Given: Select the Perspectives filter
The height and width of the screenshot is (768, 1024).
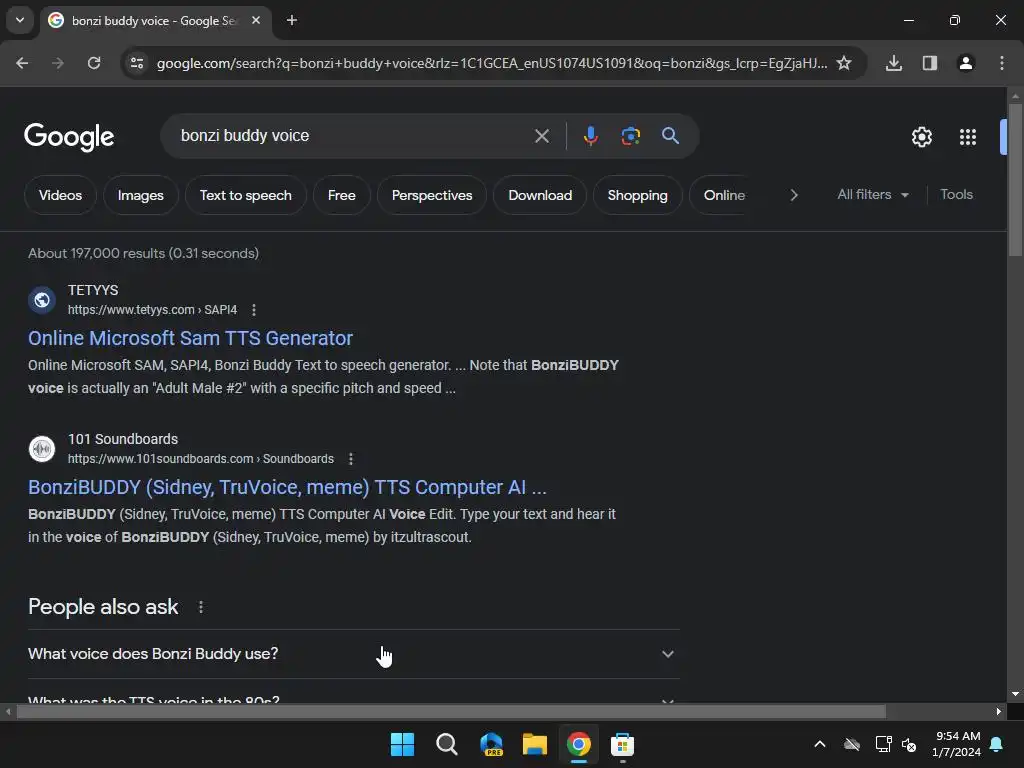Looking at the screenshot, I should click(432, 195).
